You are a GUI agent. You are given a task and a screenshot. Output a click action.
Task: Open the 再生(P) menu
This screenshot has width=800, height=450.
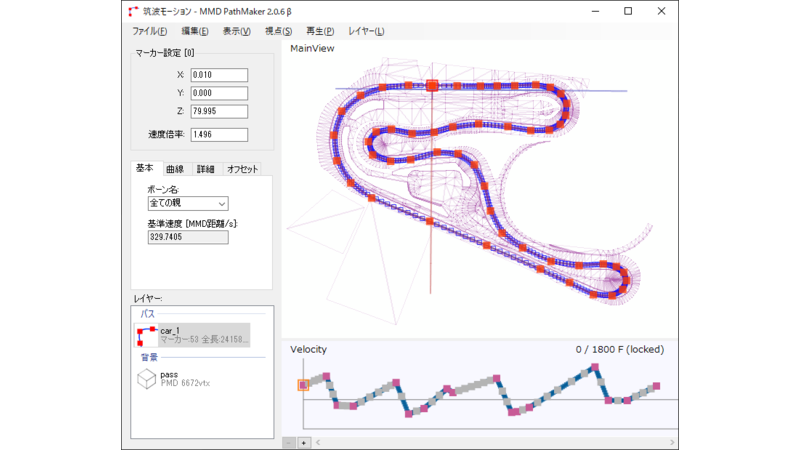320,31
